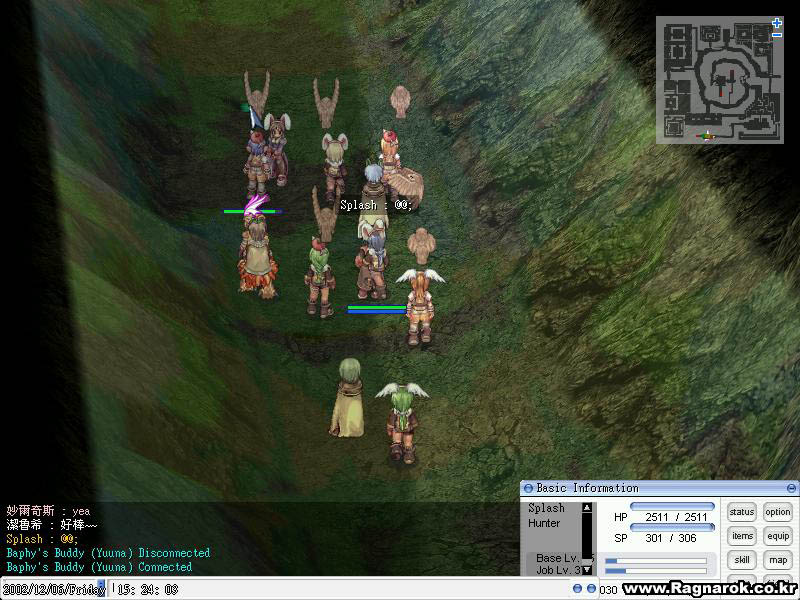The width and height of the screenshot is (800, 600).
Task: Click the right round button on the chat bar
Action: [591, 589]
